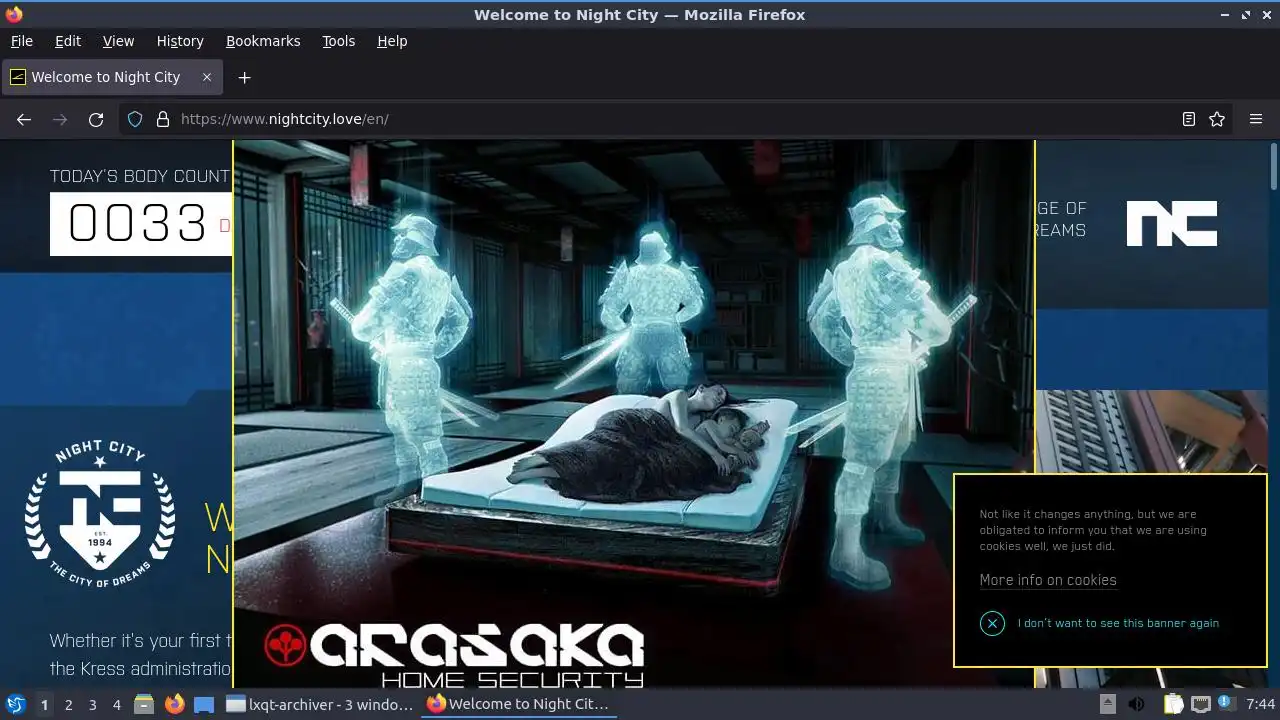Image resolution: width=1280 pixels, height=720 pixels.
Task: Open the volume speaker tray icon
Action: coord(1136,704)
